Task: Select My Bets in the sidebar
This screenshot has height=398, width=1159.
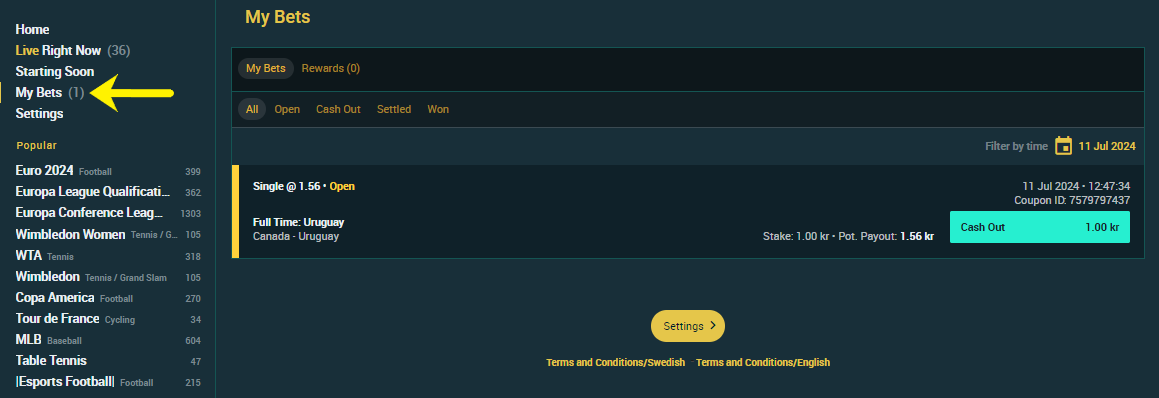Action: [x=50, y=92]
